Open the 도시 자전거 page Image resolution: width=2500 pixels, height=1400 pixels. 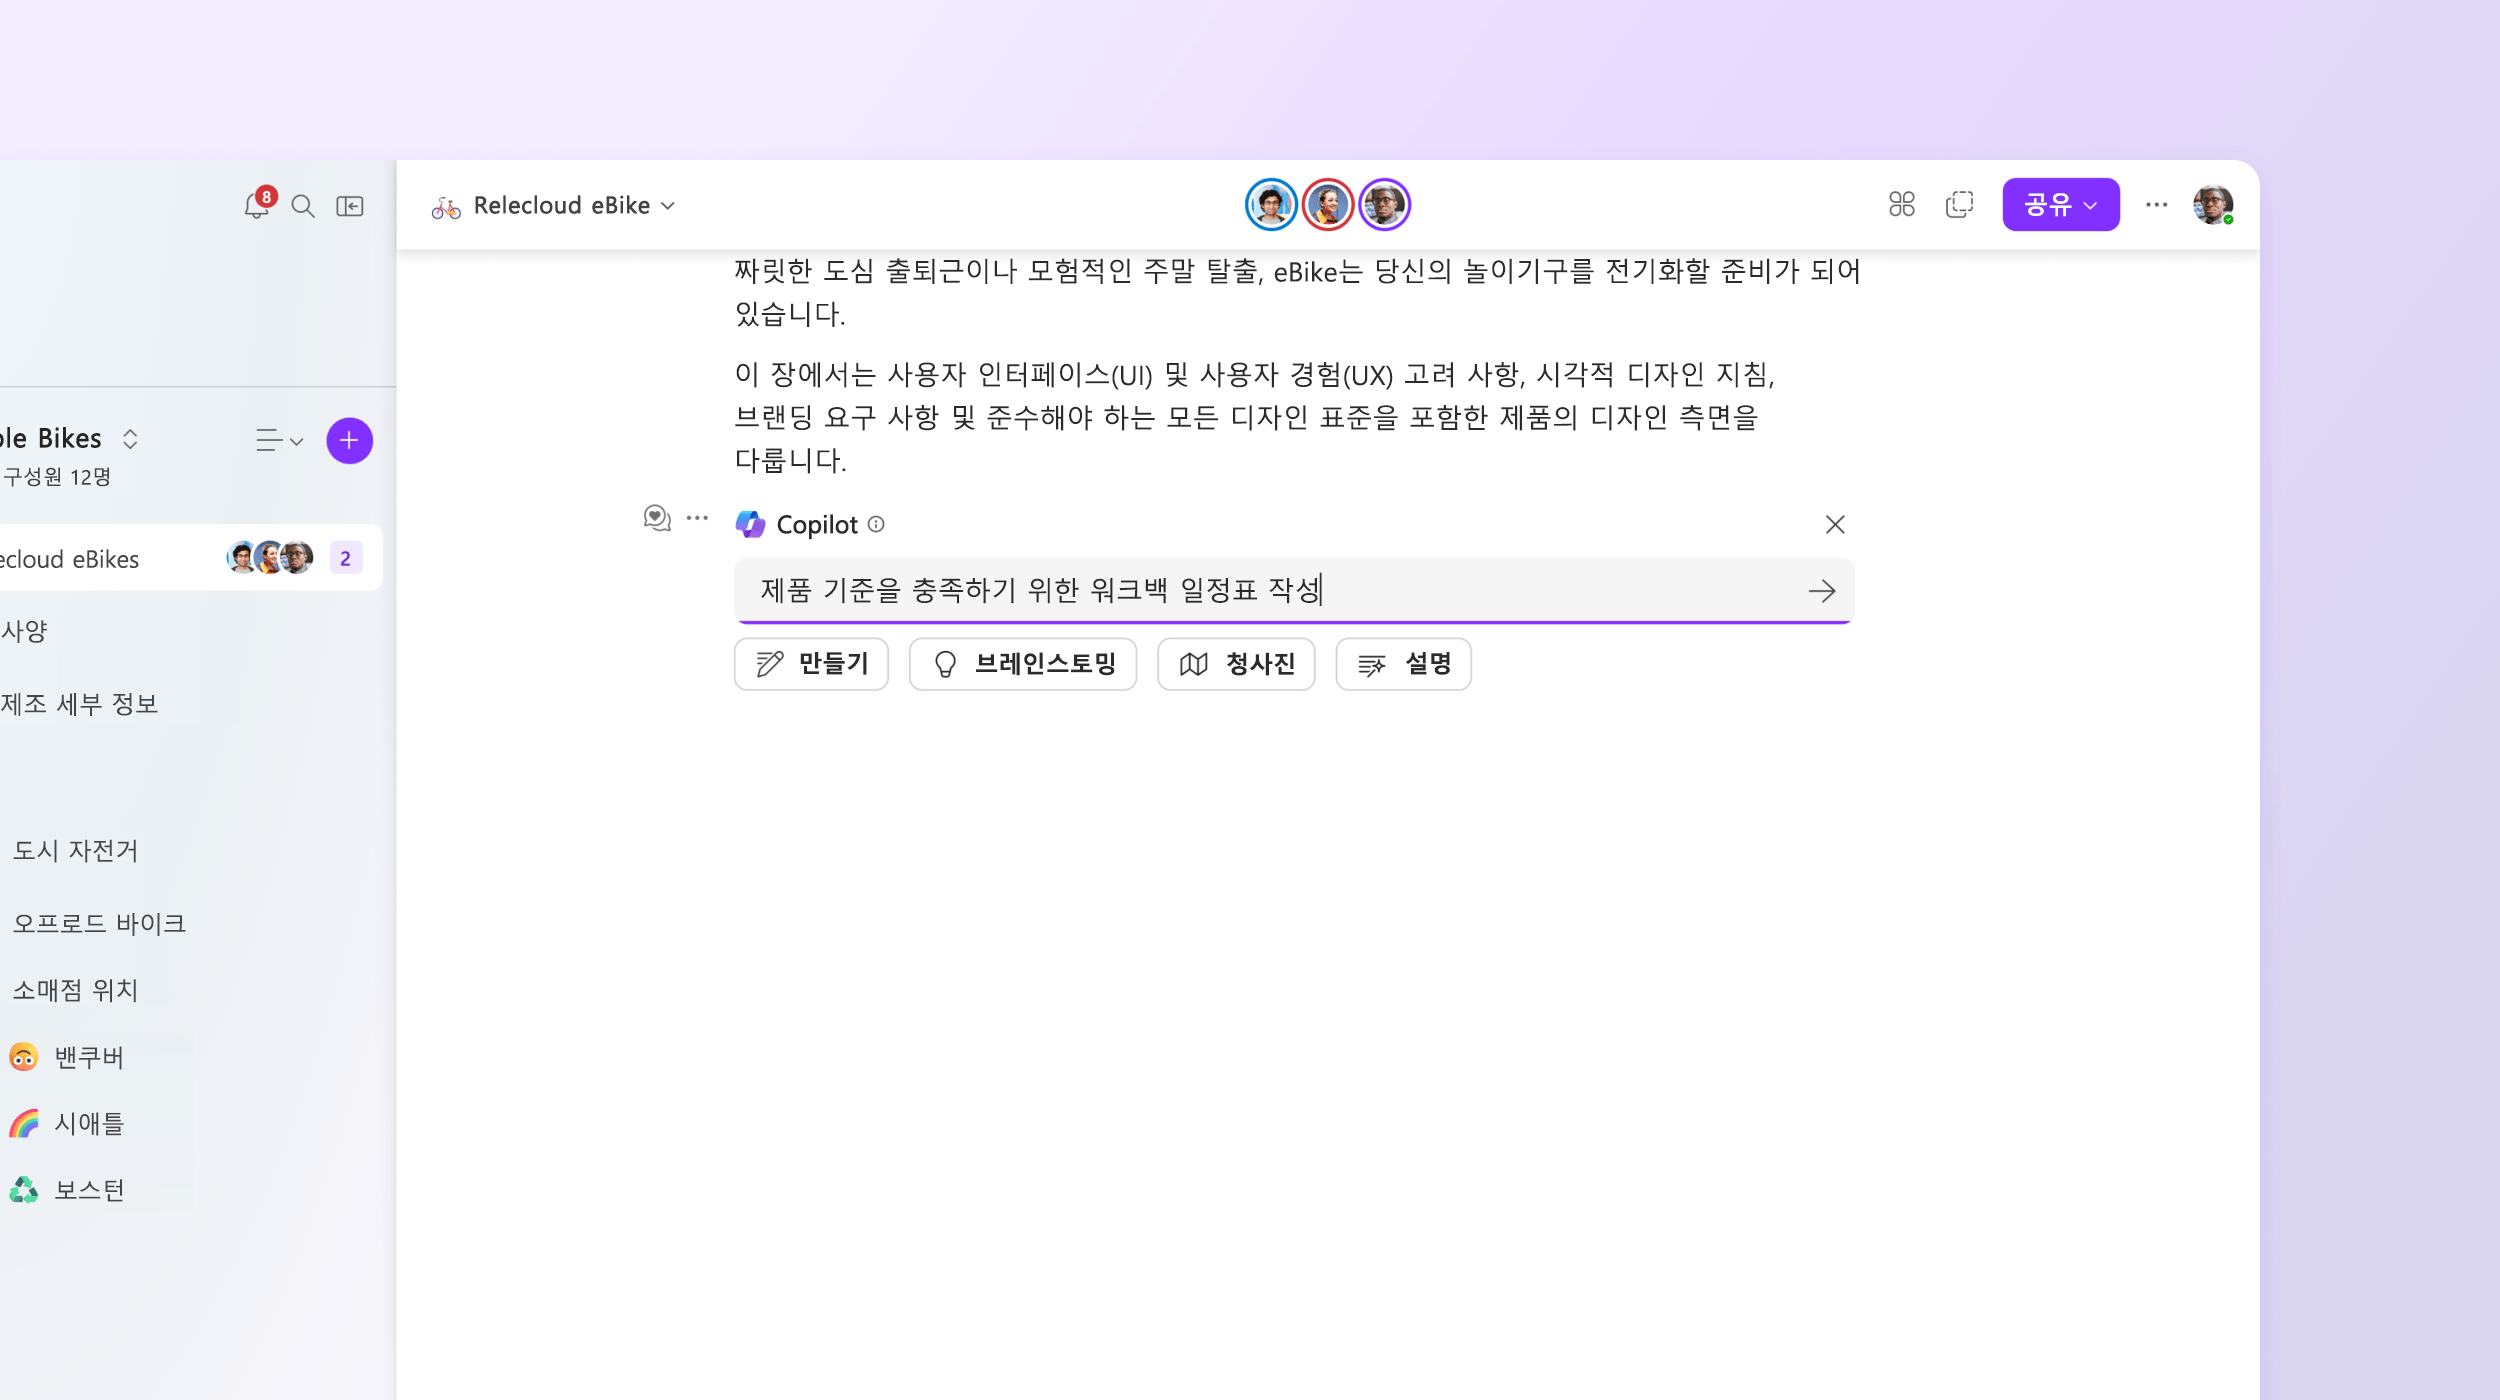click(75, 850)
